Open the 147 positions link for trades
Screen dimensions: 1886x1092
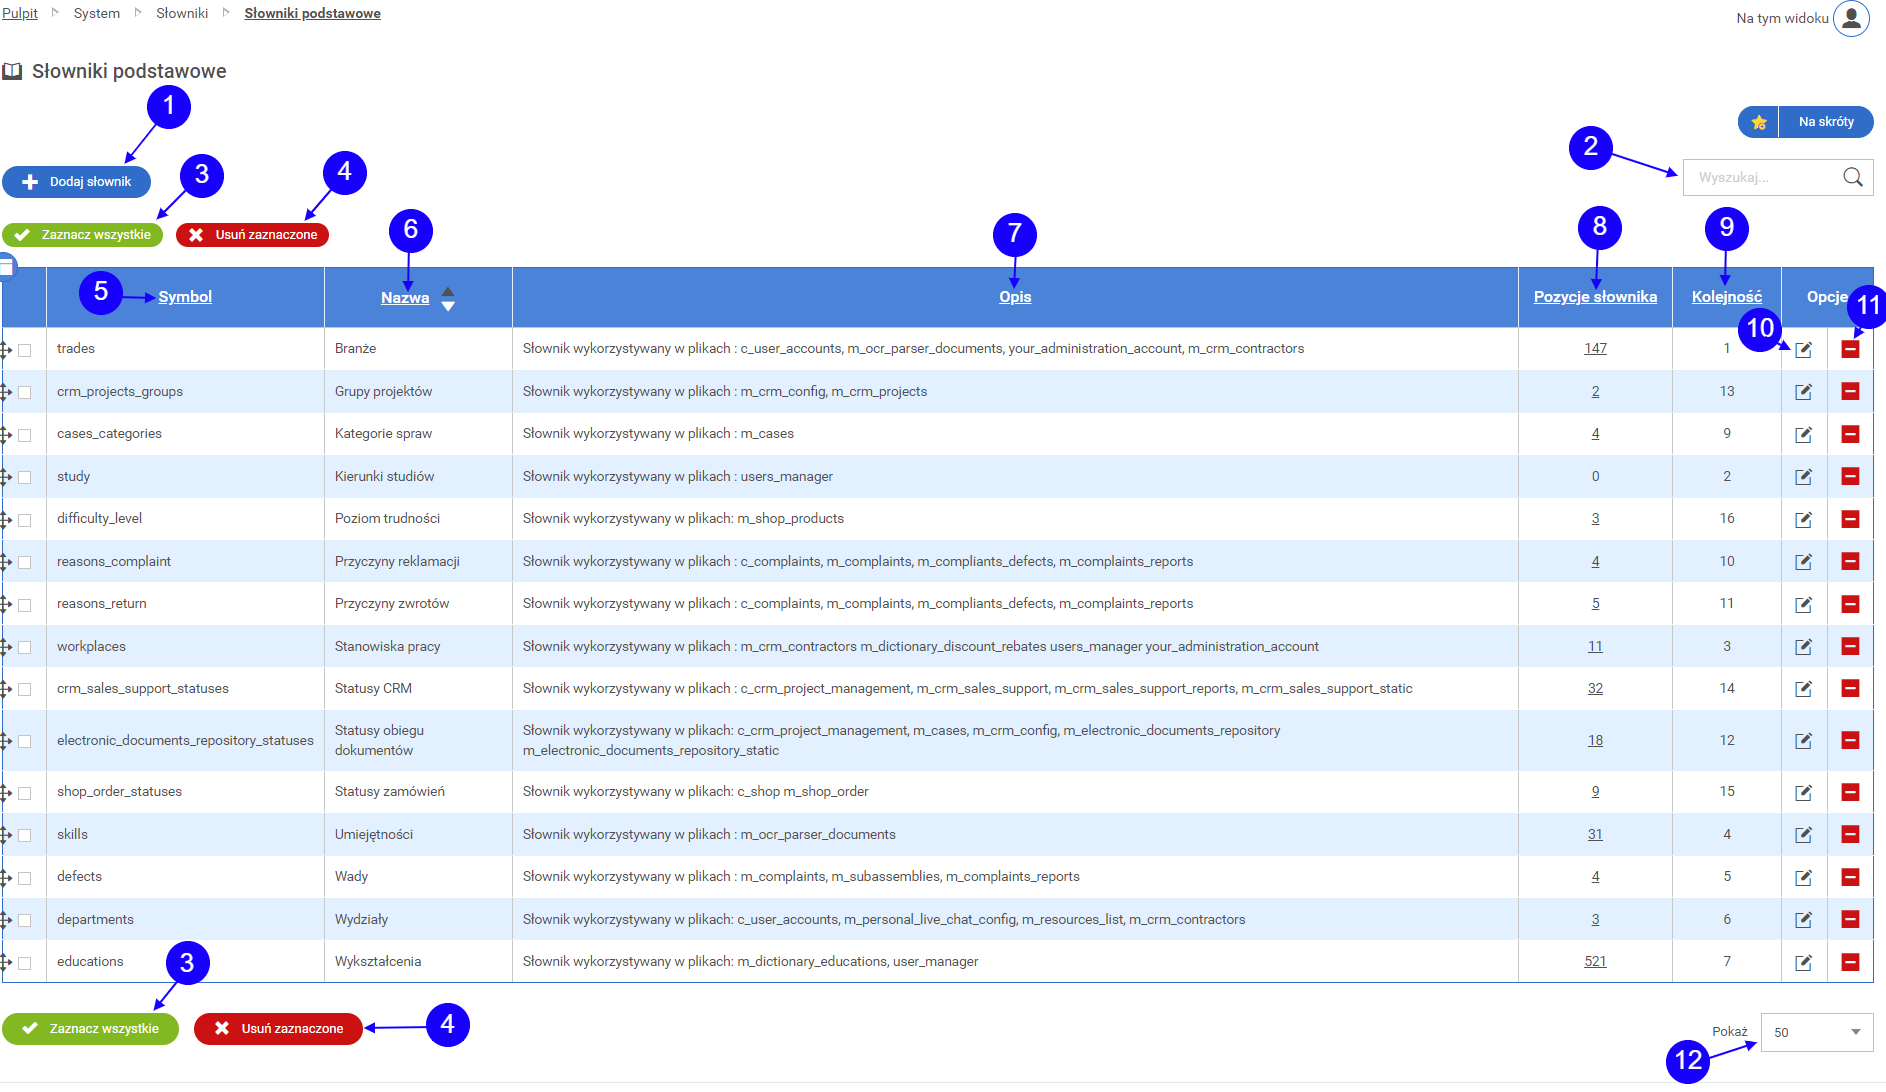(x=1595, y=349)
